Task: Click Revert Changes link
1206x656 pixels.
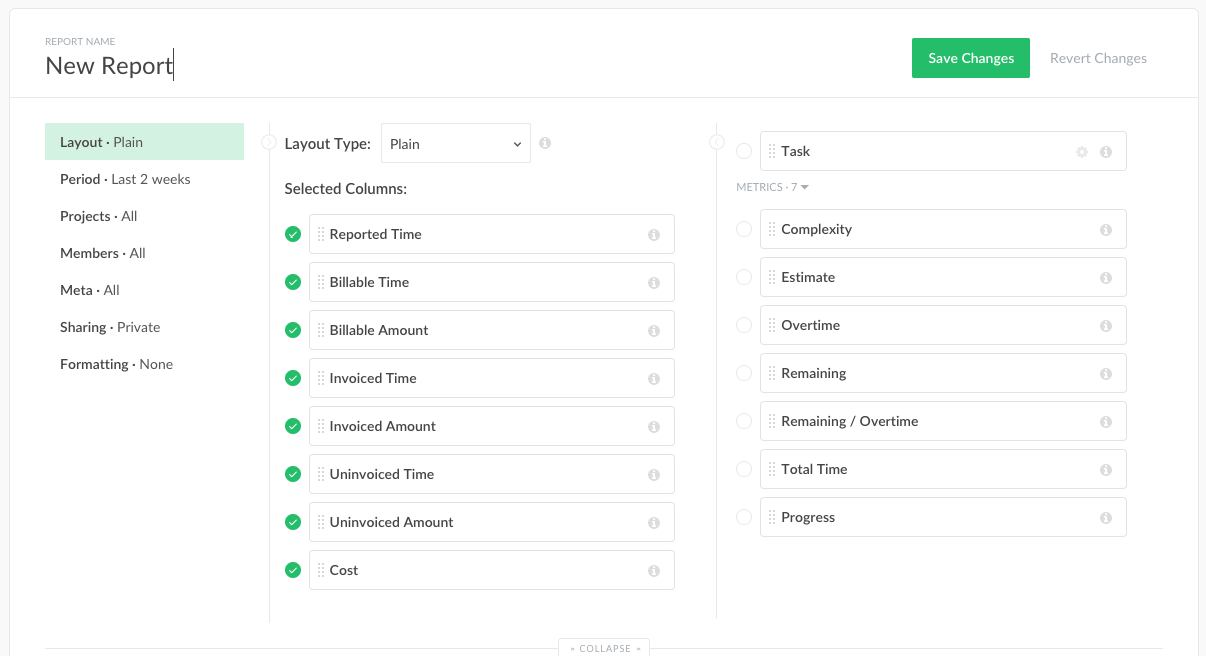Action: [x=1098, y=58]
